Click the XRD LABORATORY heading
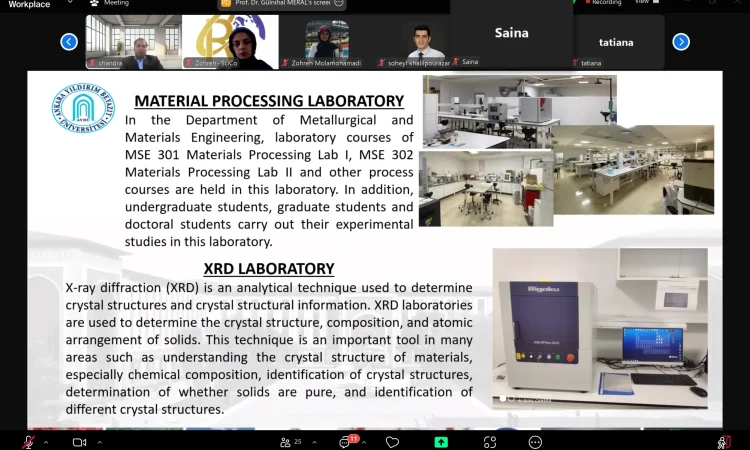750x450 pixels. [x=269, y=269]
